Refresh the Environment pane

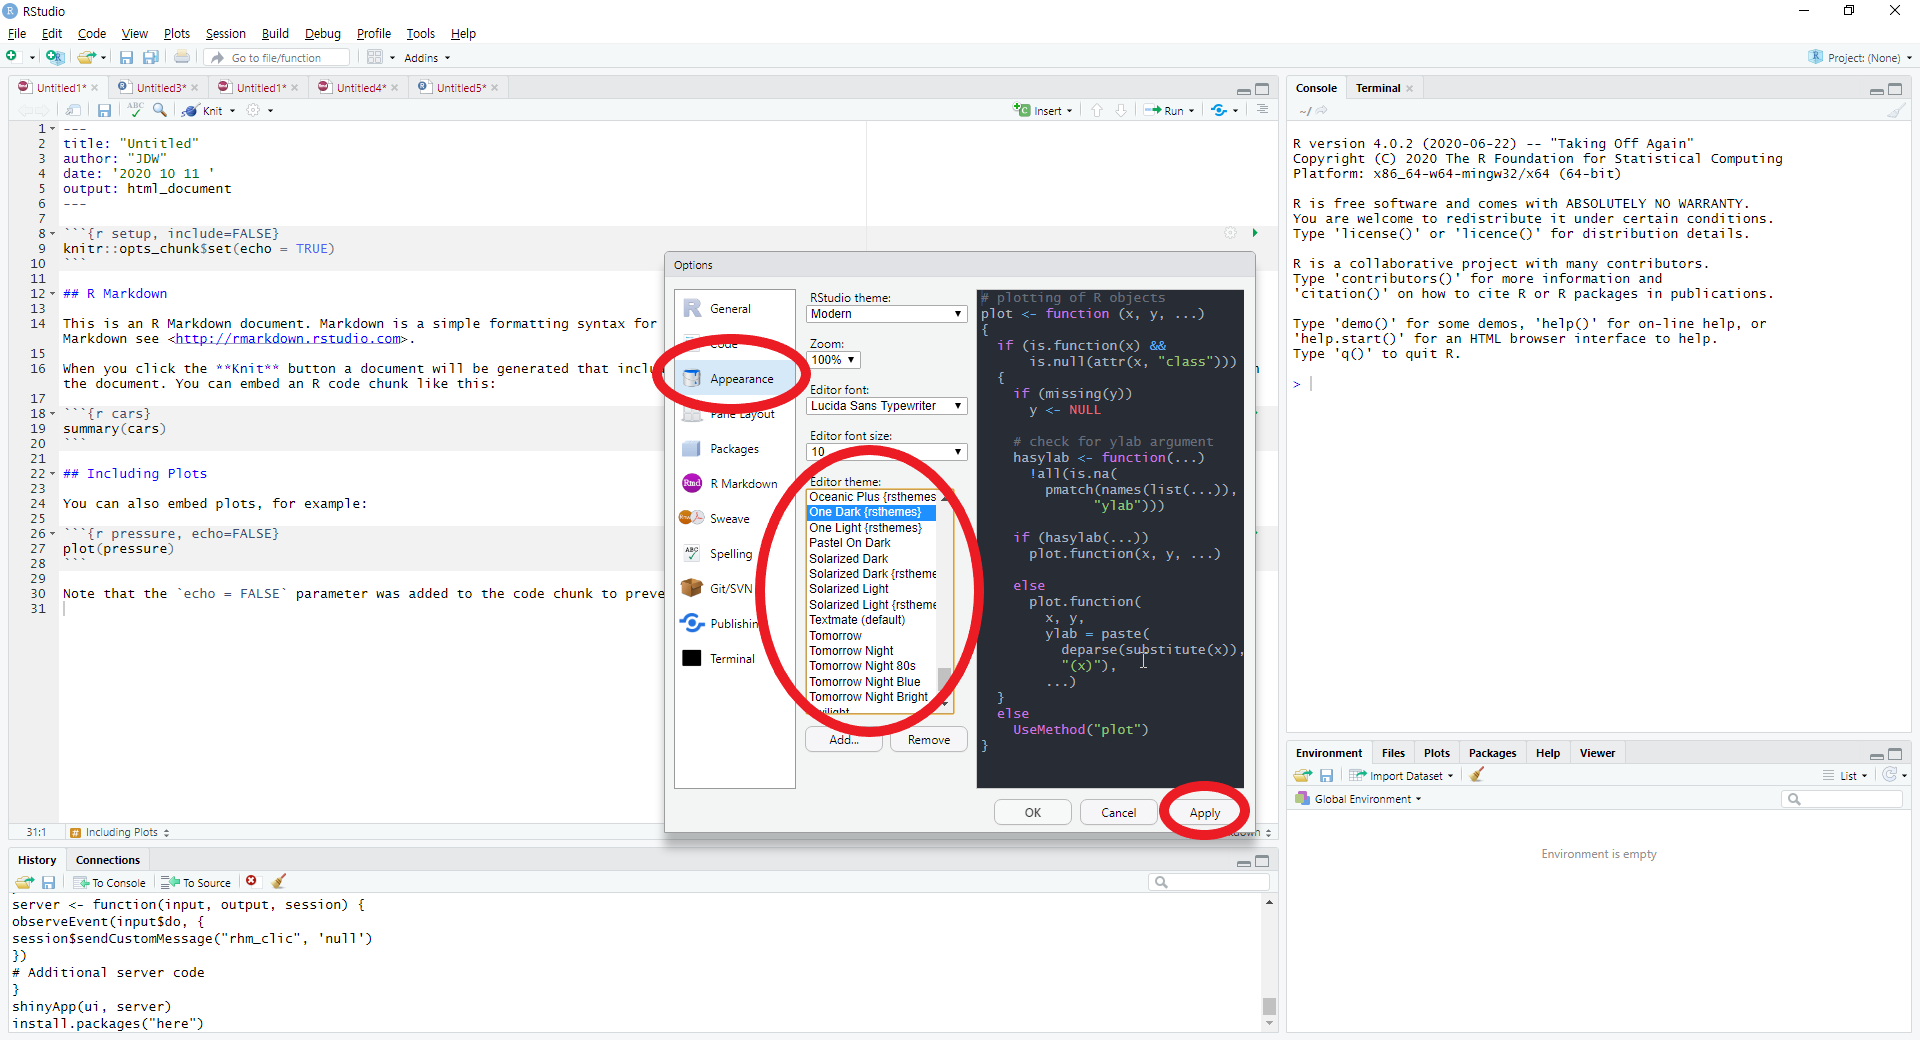click(1889, 775)
